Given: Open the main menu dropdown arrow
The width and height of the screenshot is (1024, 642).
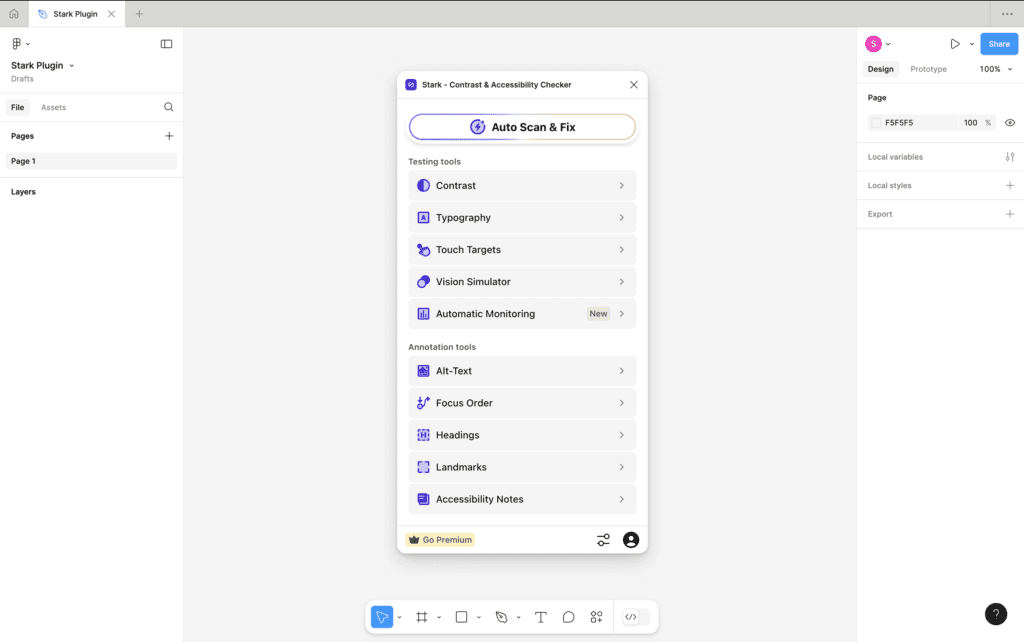Looking at the screenshot, I should pos(27,44).
